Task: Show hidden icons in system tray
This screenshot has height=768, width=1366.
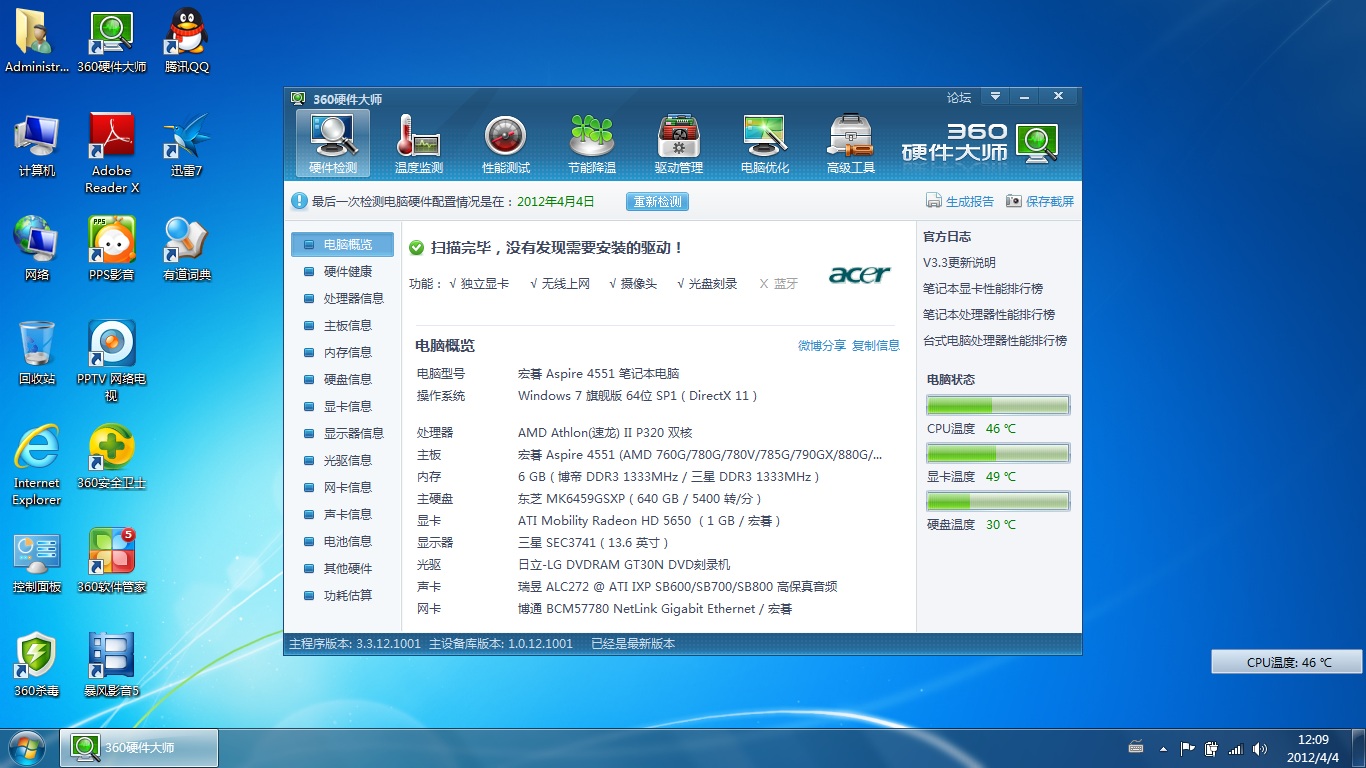Action: [1163, 748]
